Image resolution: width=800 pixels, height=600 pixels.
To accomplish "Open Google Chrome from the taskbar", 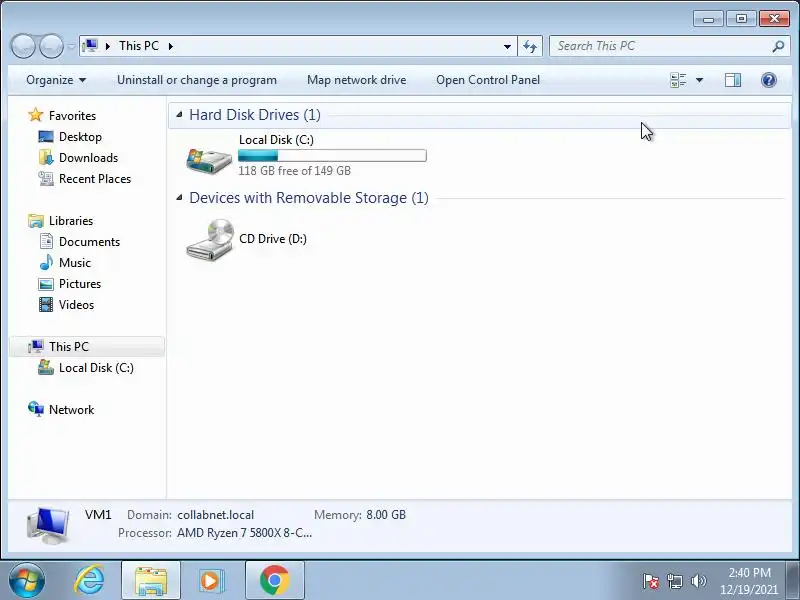I will pyautogui.click(x=274, y=580).
